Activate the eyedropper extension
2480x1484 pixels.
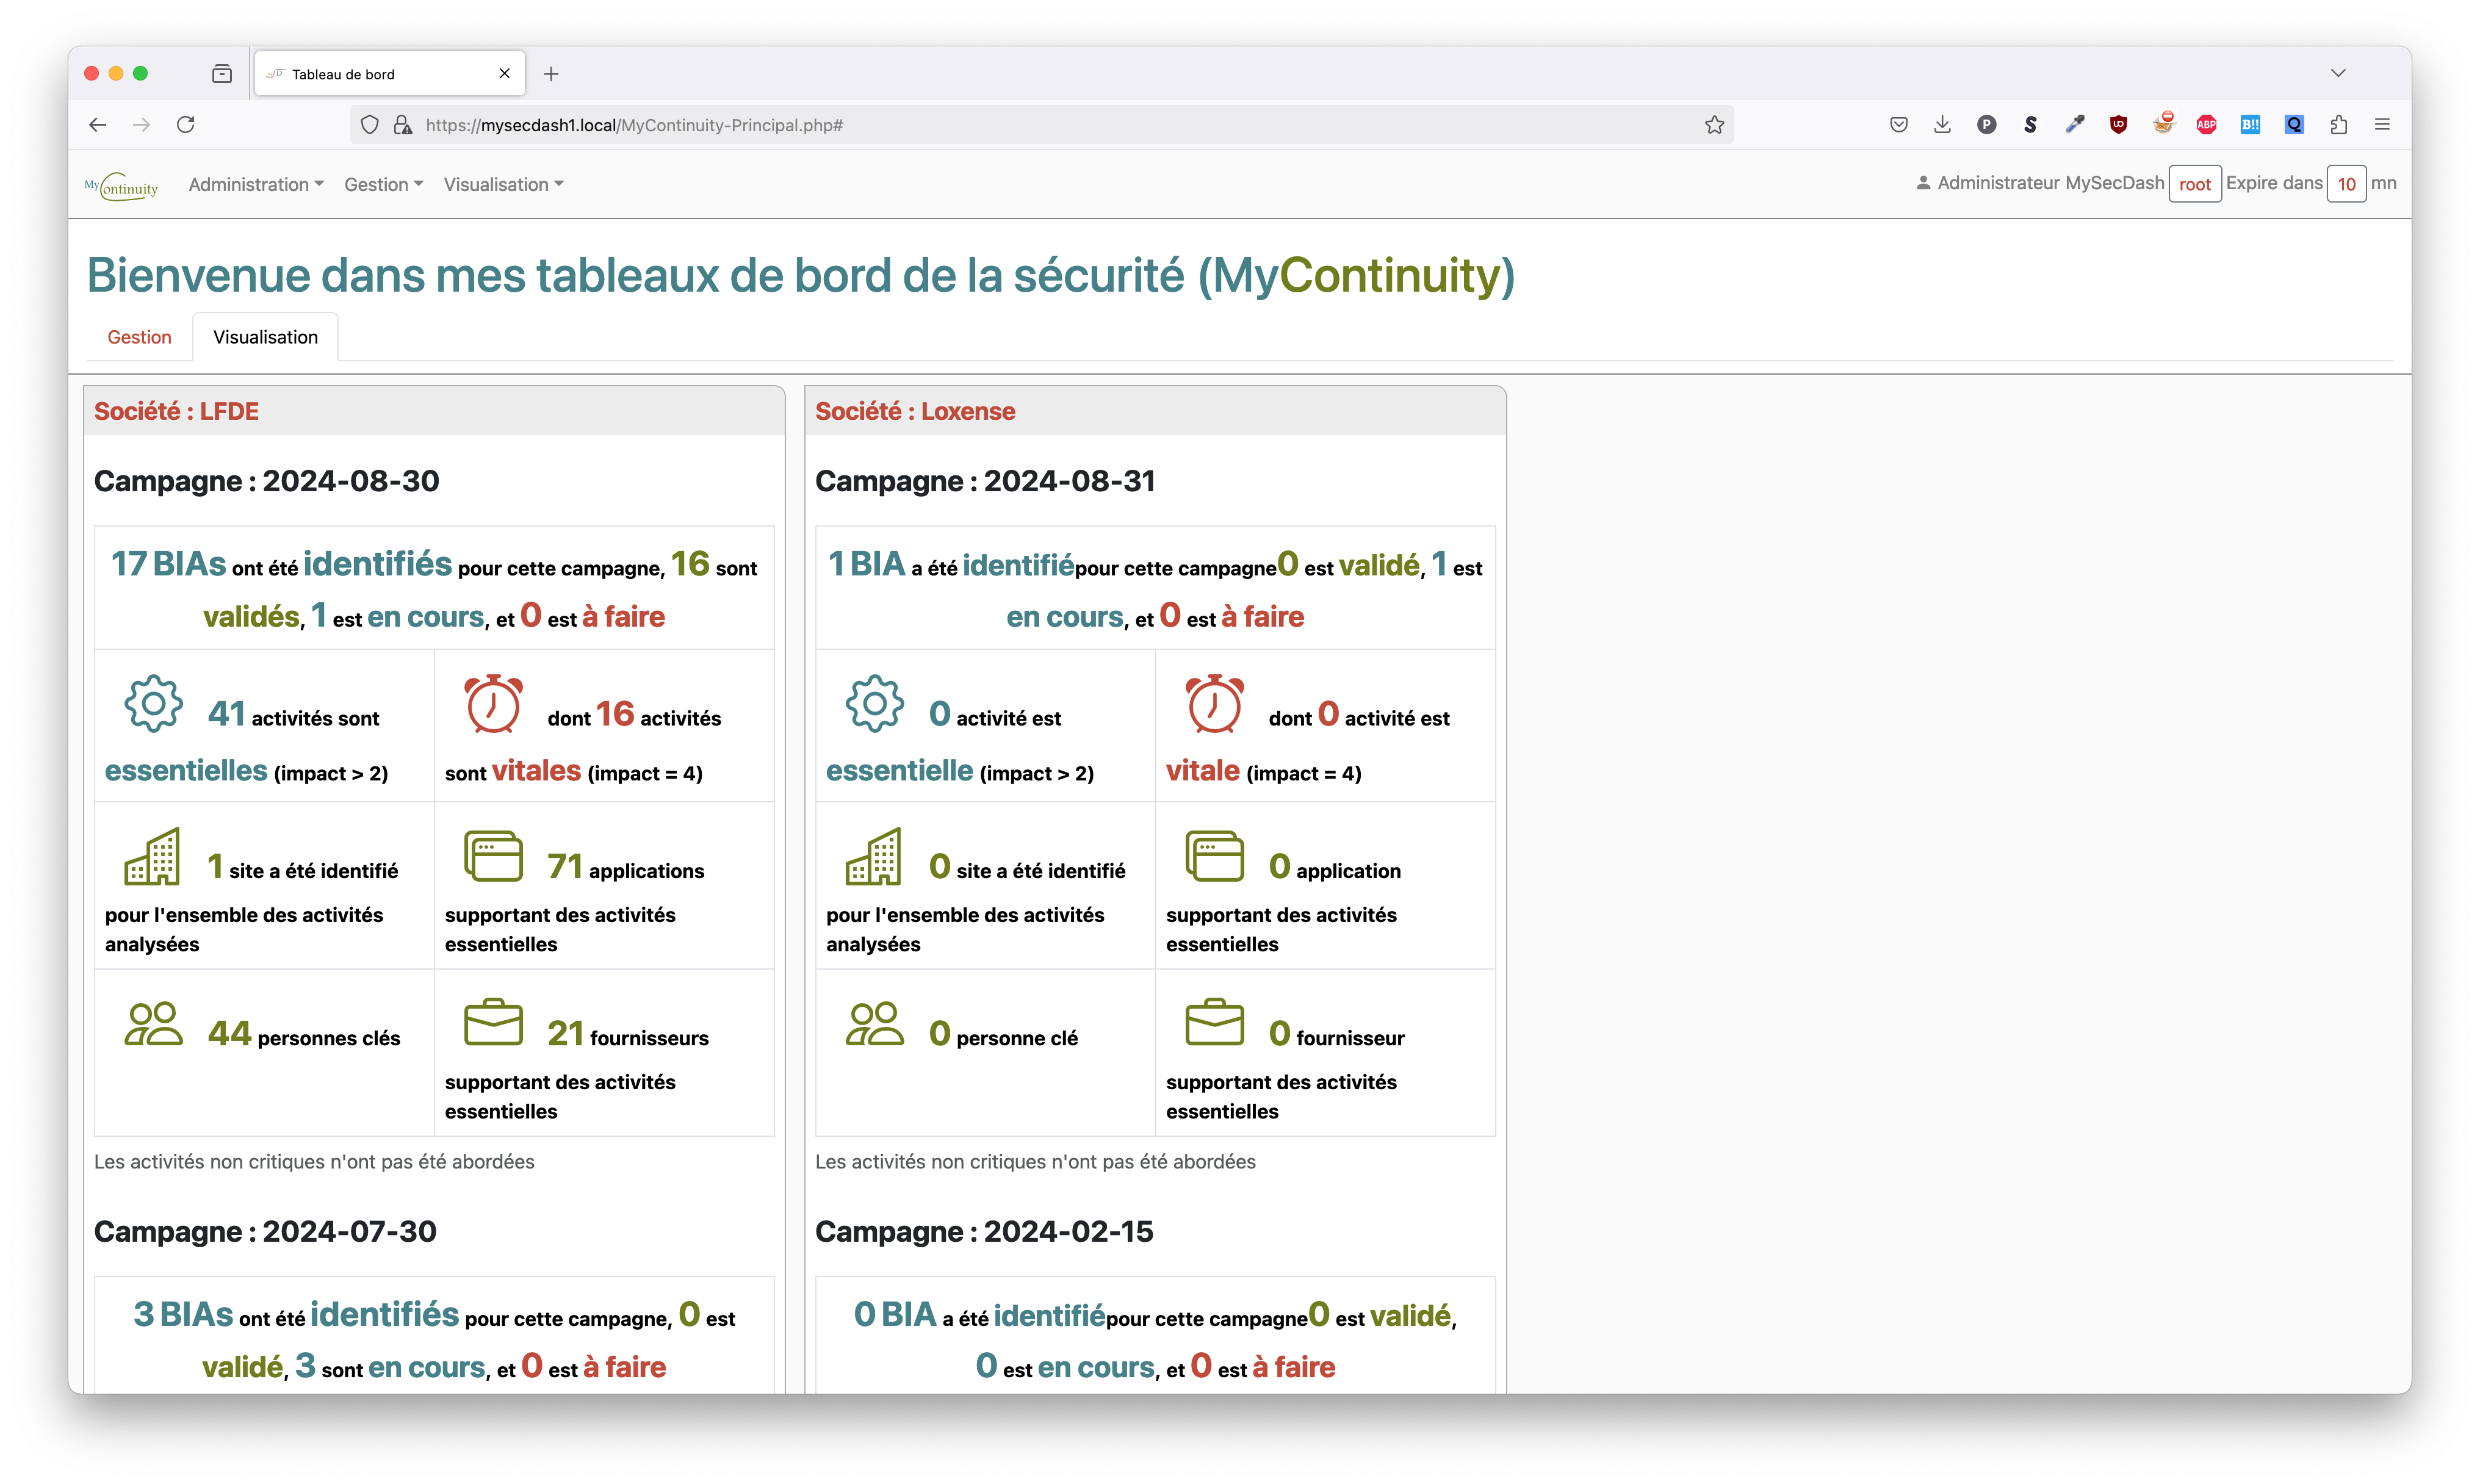pos(2075,125)
